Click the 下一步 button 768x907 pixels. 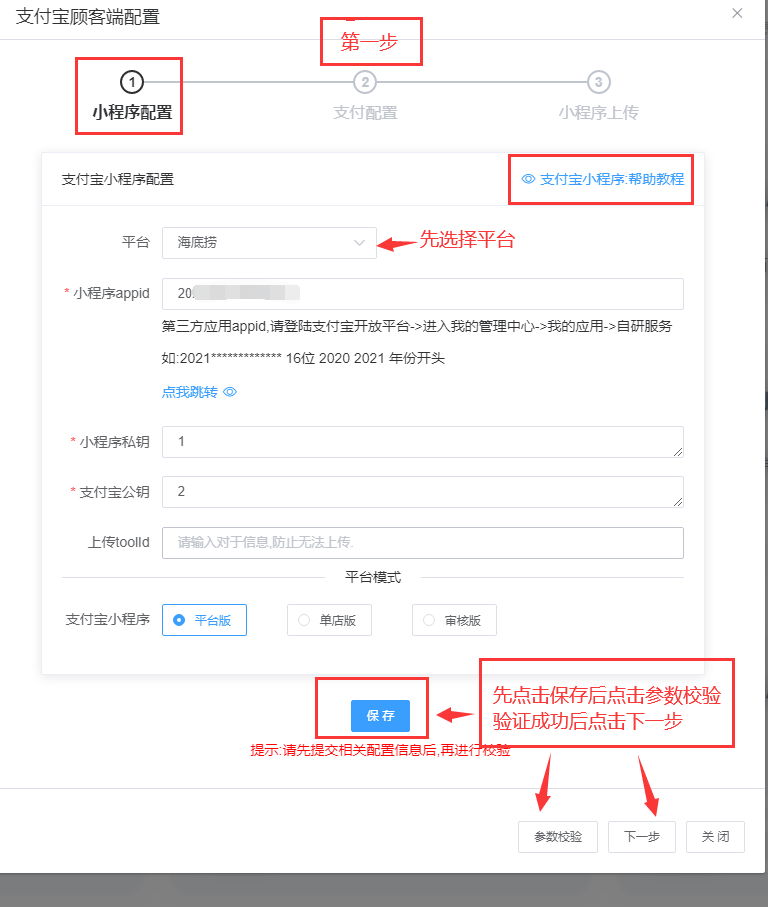click(x=641, y=836)
